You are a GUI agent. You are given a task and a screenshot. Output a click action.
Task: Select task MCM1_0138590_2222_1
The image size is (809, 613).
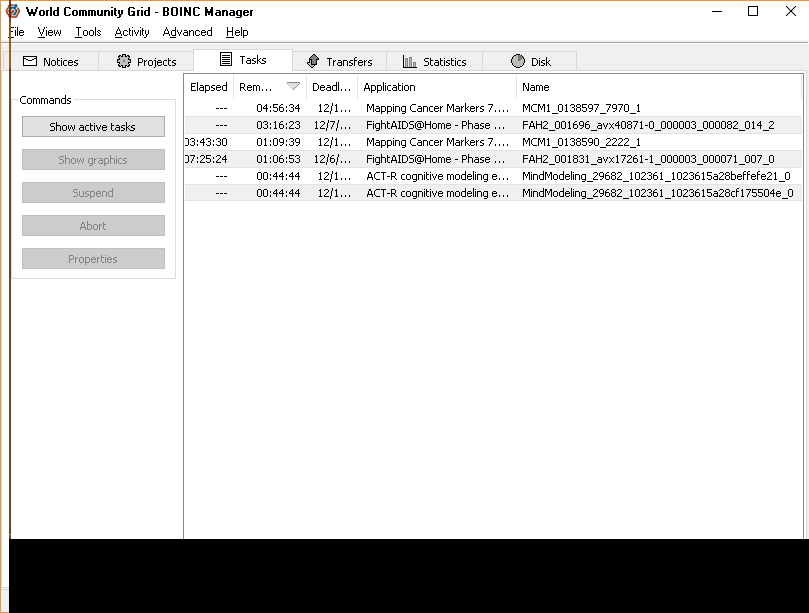[x=493, y=142]
